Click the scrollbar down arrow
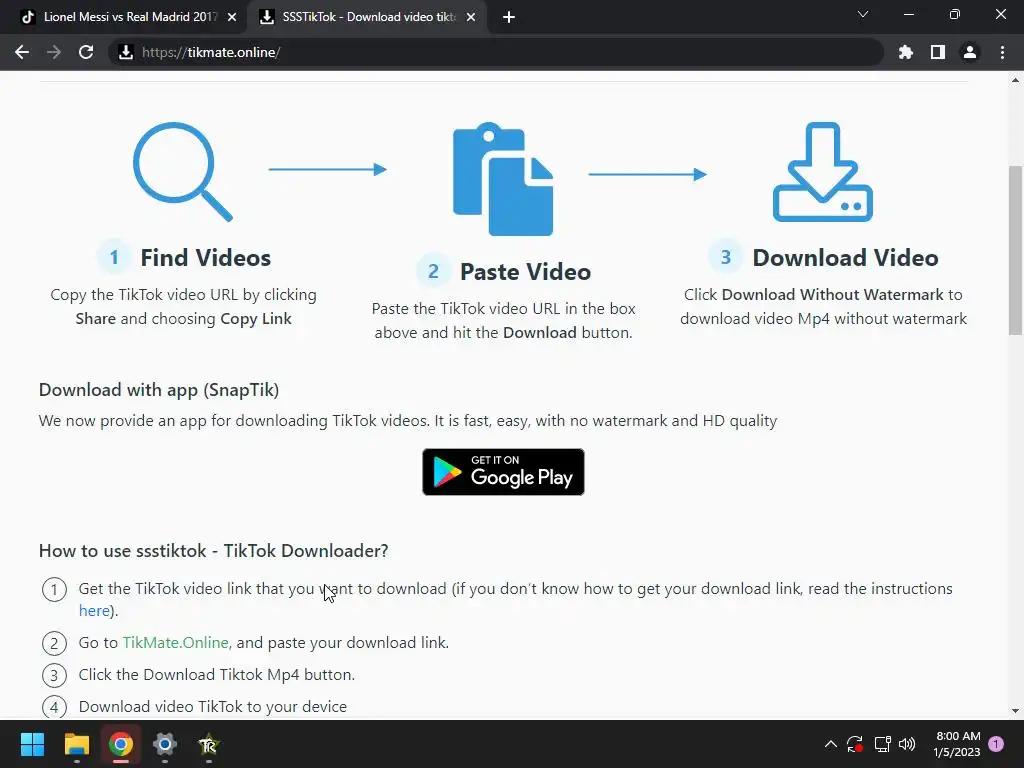Screen dimensions: 1024x768 pos(1015,711)
